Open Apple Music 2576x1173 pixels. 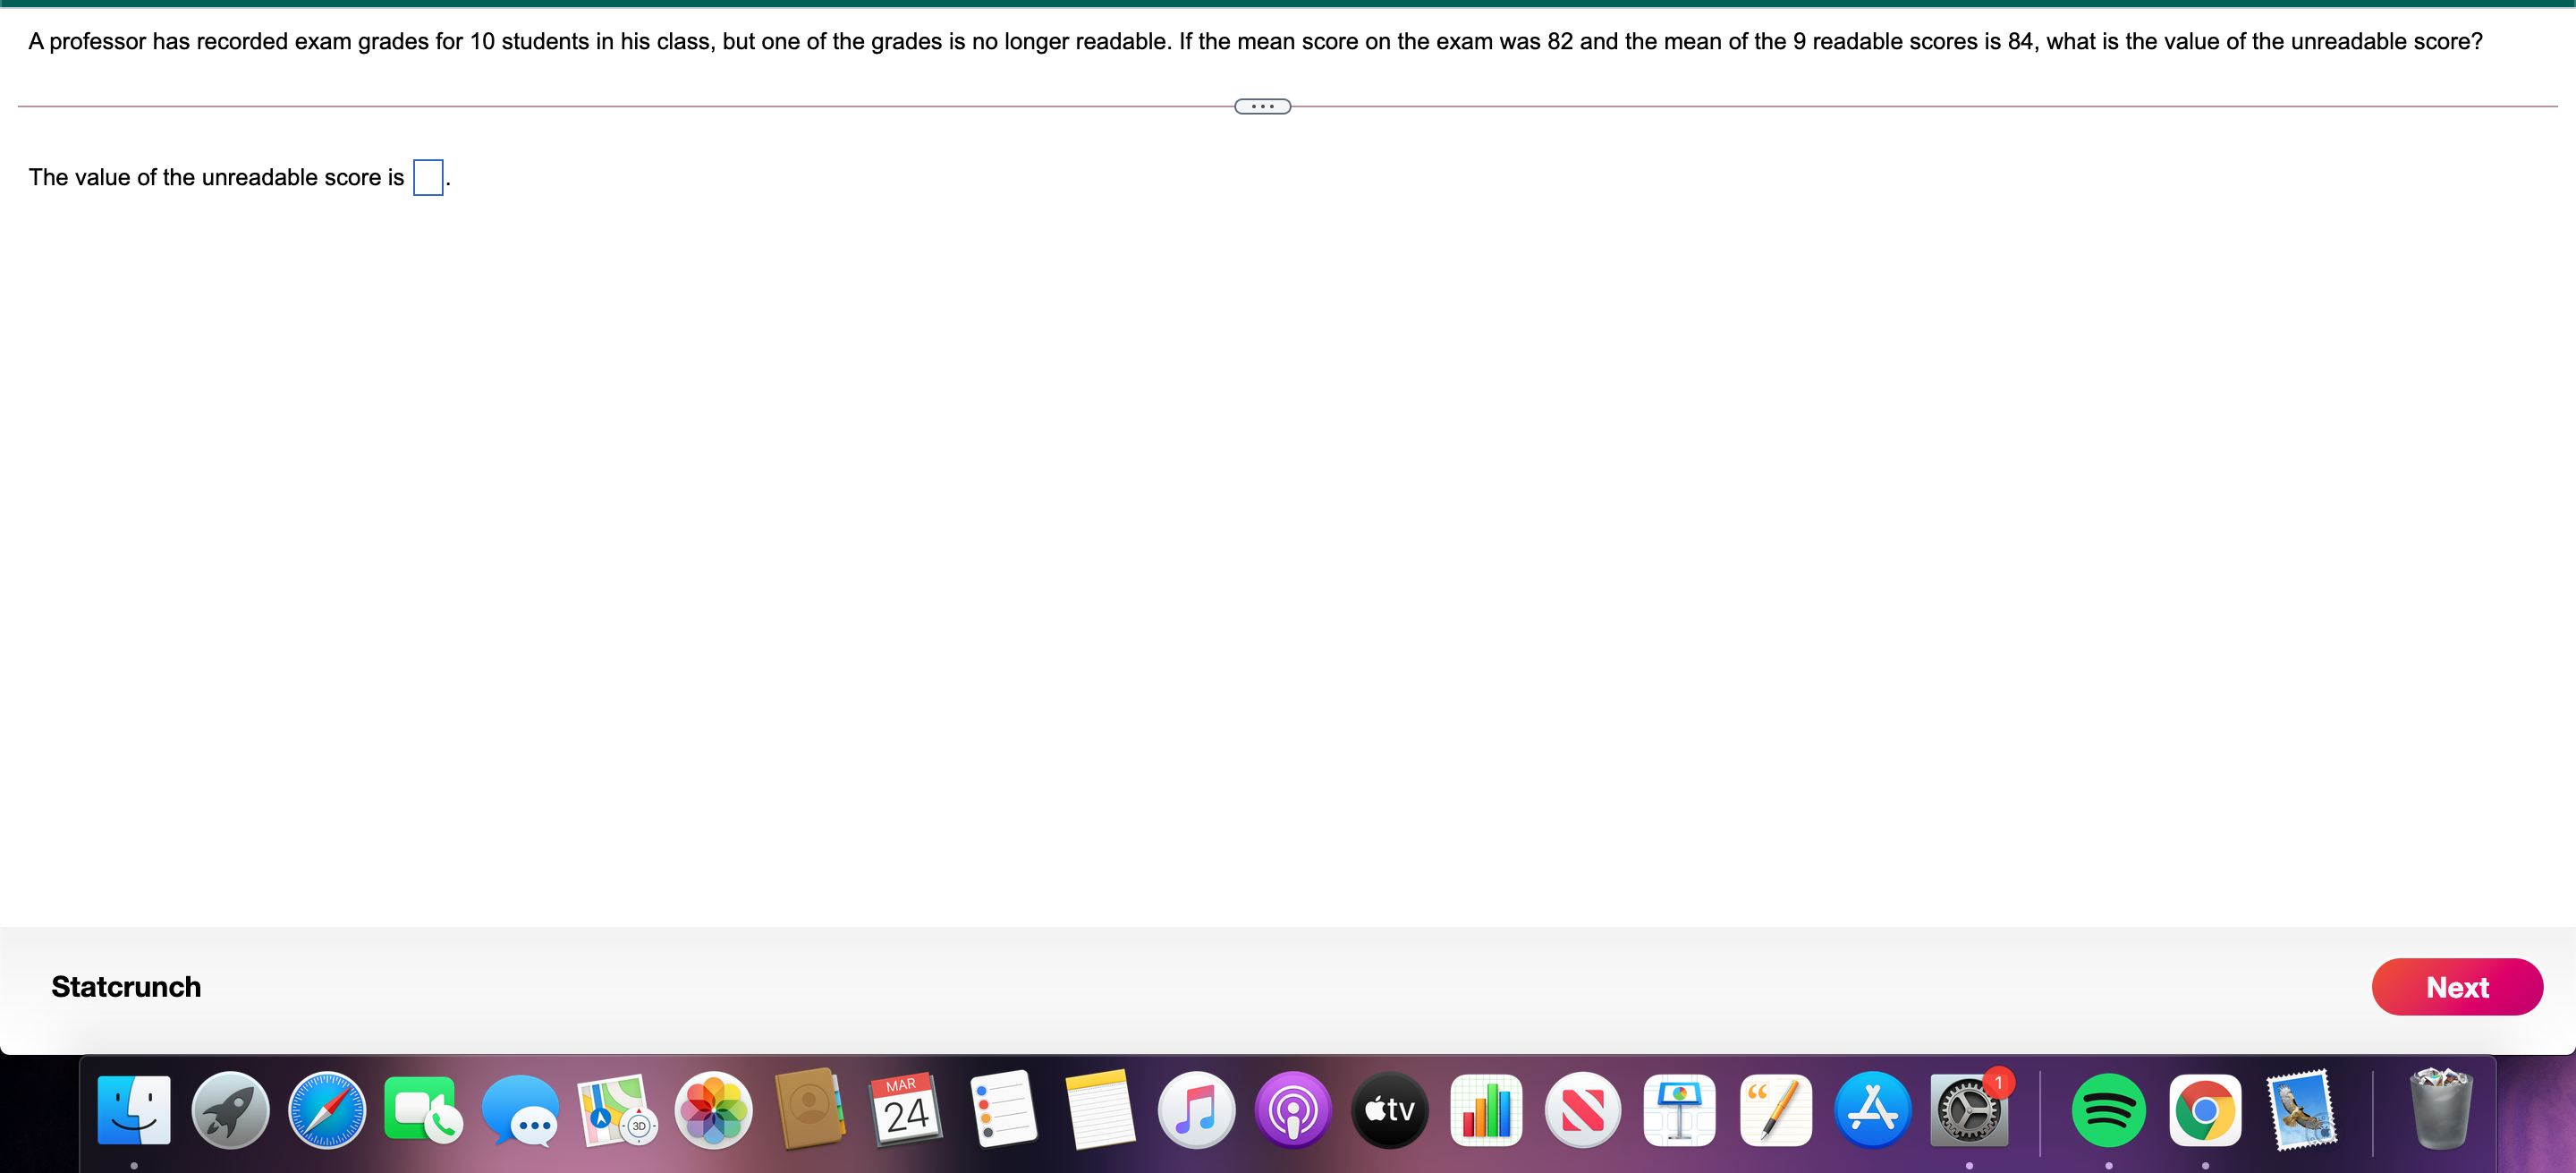point(1197,1110)
